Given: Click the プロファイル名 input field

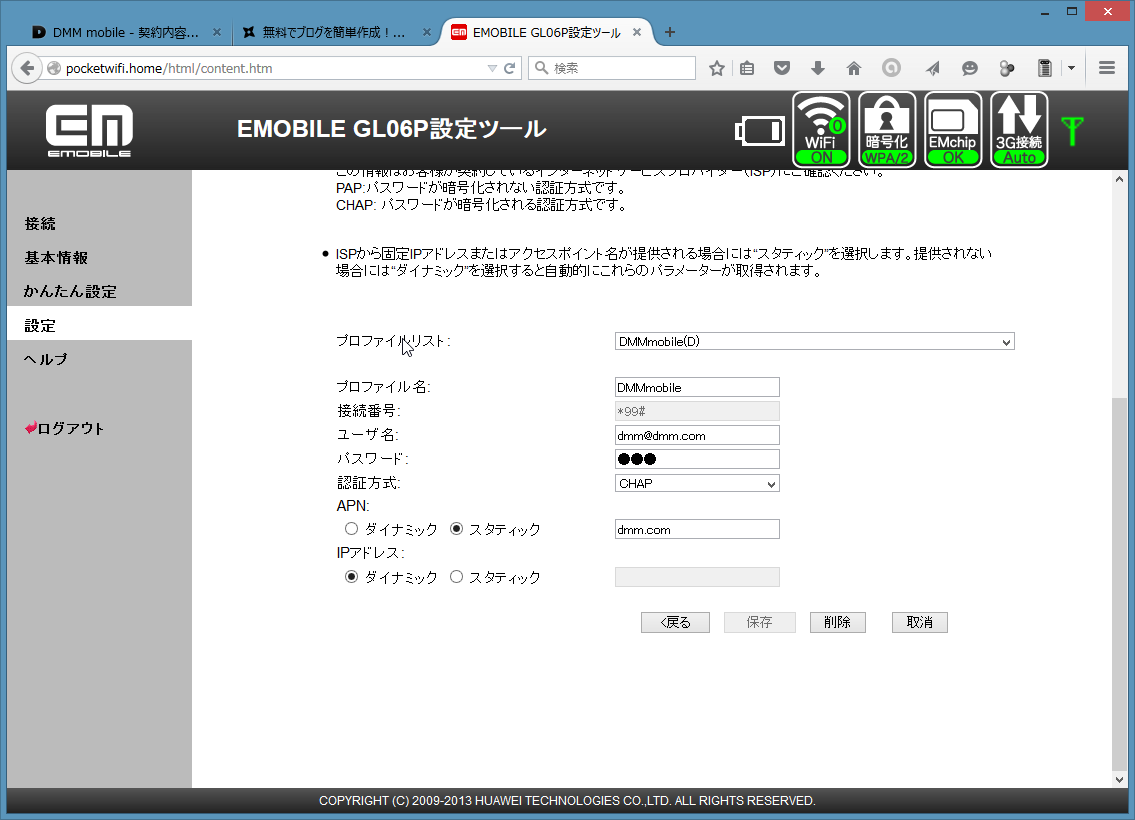Looking at the screenshot, I should [x=697, y=387].
